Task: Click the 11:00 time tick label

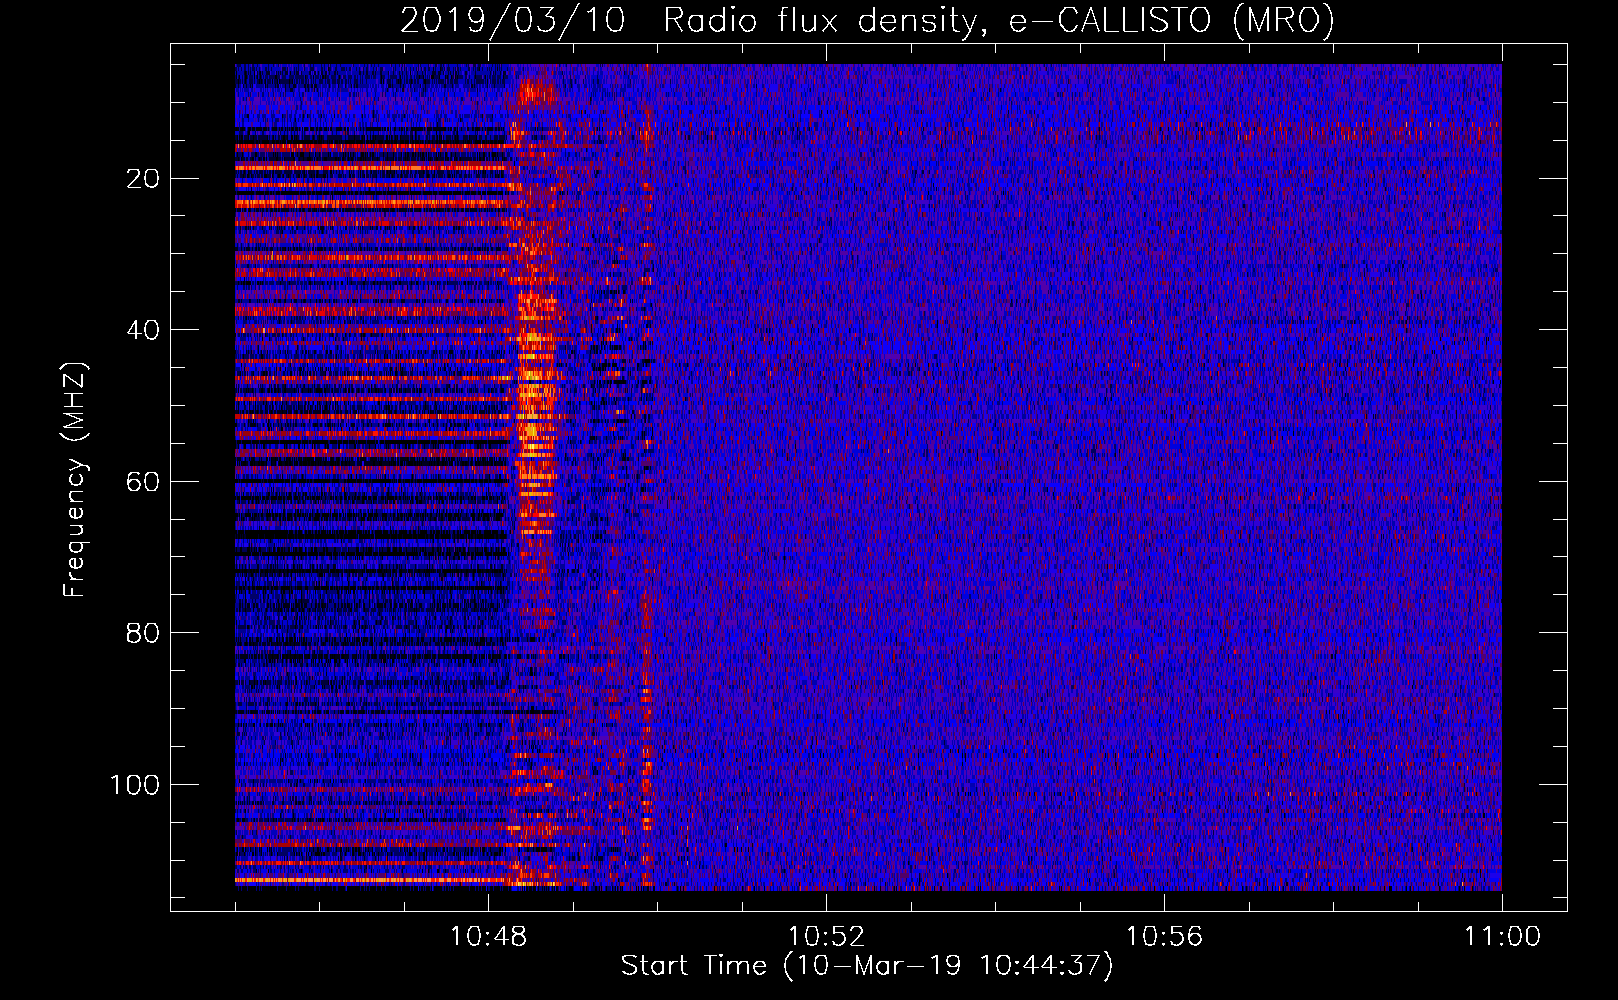Action: 1502,937
